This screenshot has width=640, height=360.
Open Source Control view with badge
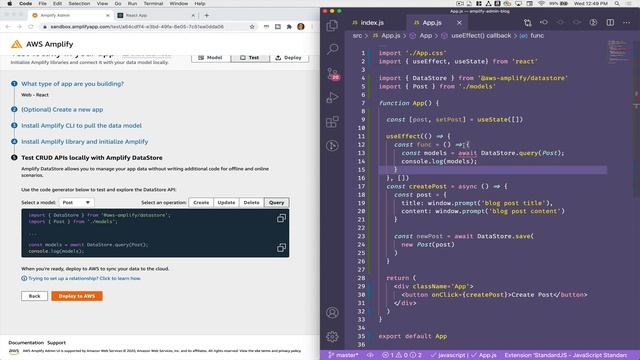click(x=333, y=74)
